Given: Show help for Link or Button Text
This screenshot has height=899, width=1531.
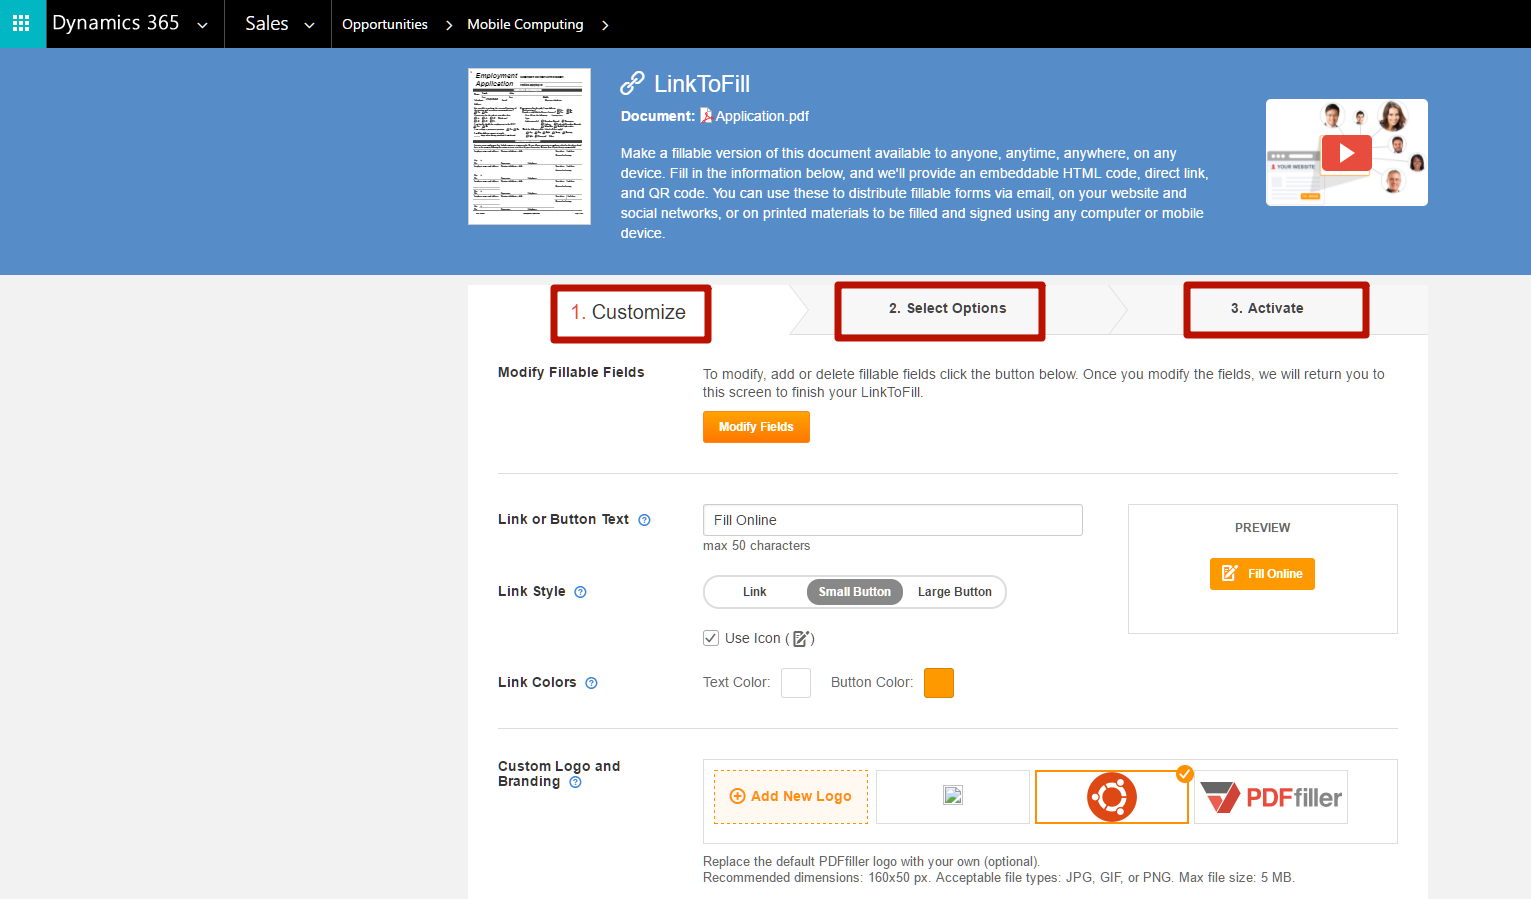Looking at the screenshot, I should click(644, 520).
